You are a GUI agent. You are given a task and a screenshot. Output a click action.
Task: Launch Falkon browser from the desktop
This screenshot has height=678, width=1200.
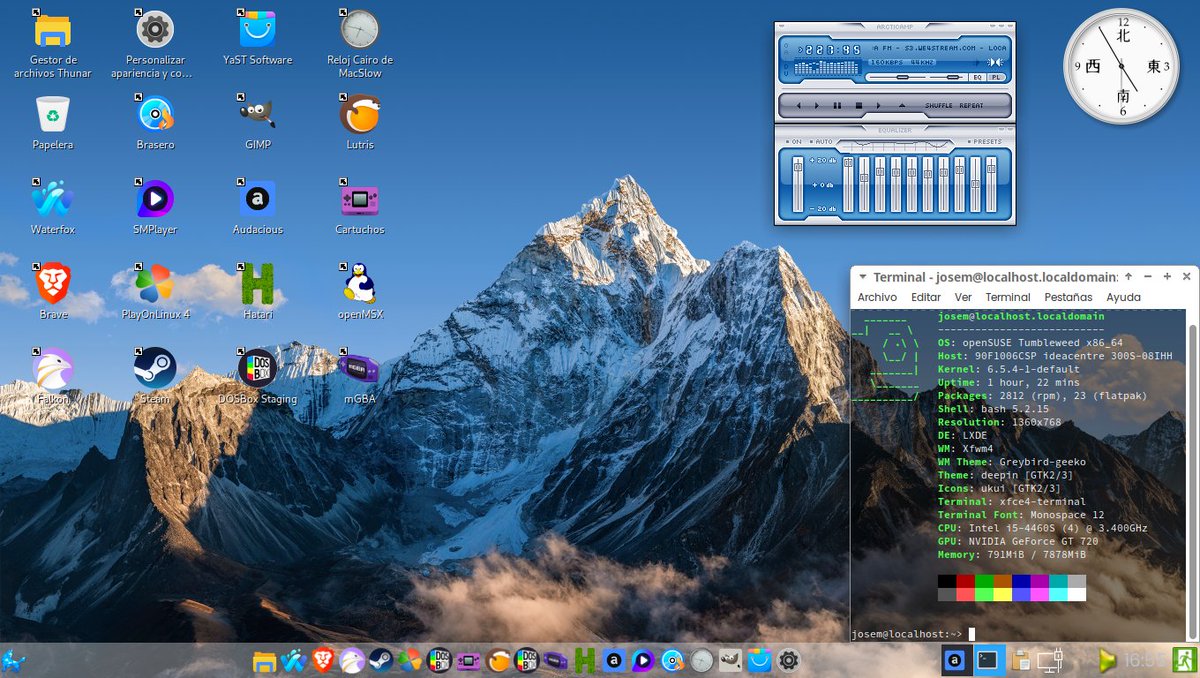[x=53, y=377]
